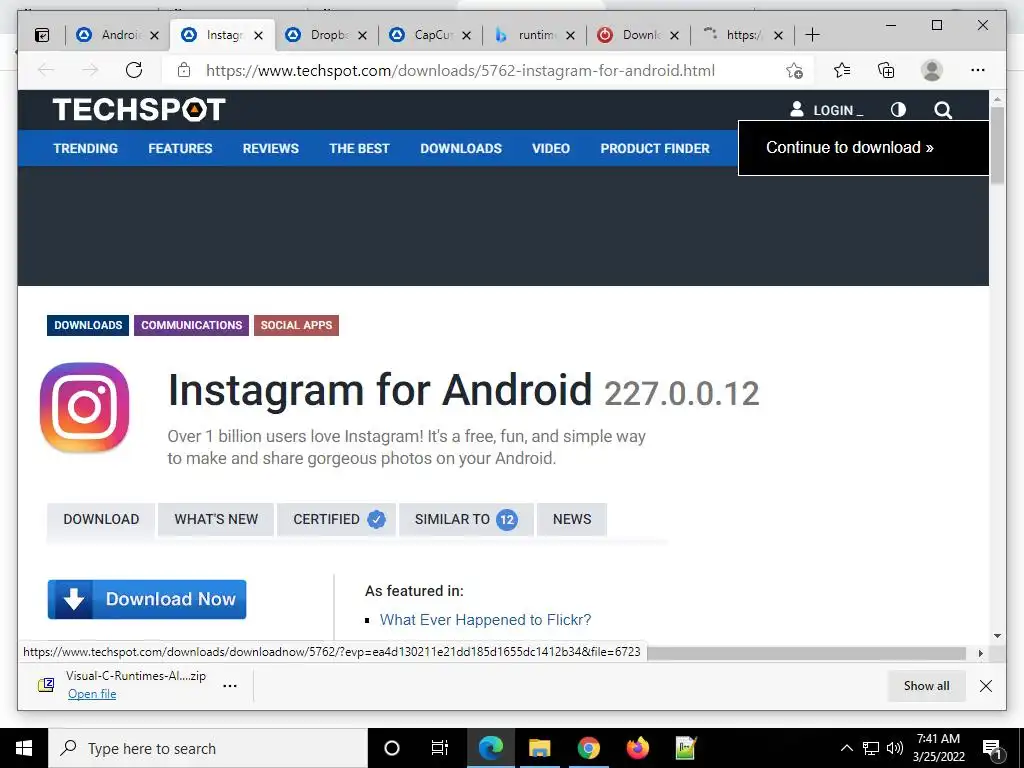Open options for Visual-C-Runtimes download

[230, 686]
